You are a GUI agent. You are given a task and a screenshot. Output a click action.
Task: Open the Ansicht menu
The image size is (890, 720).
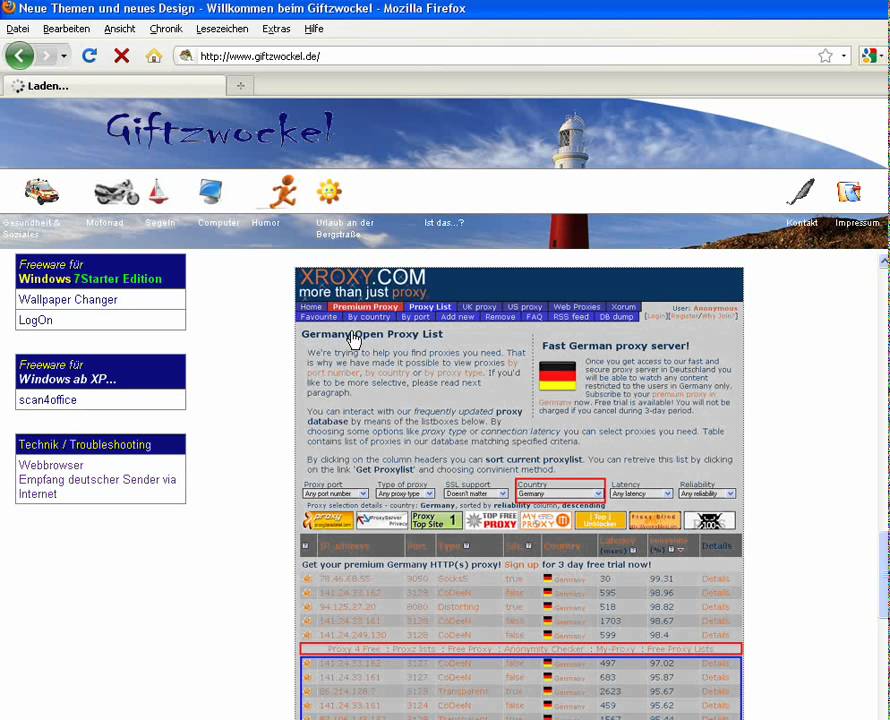click(x=120, y=29)
